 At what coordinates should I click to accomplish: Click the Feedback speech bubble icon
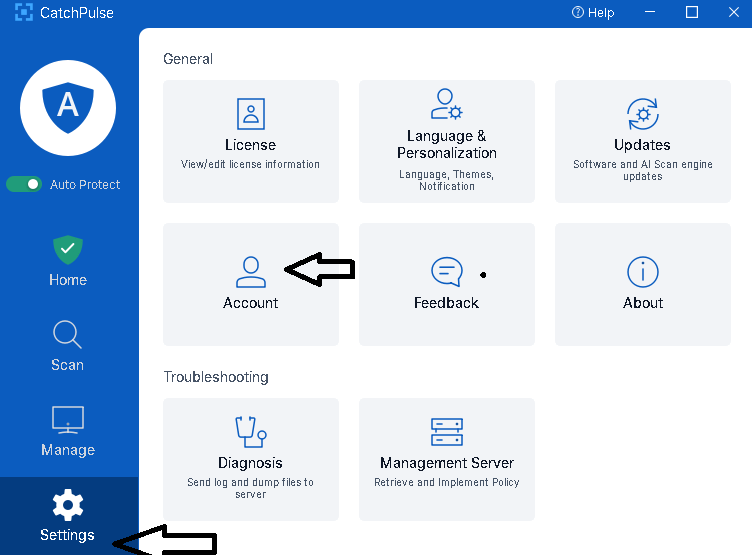point(446,271)
